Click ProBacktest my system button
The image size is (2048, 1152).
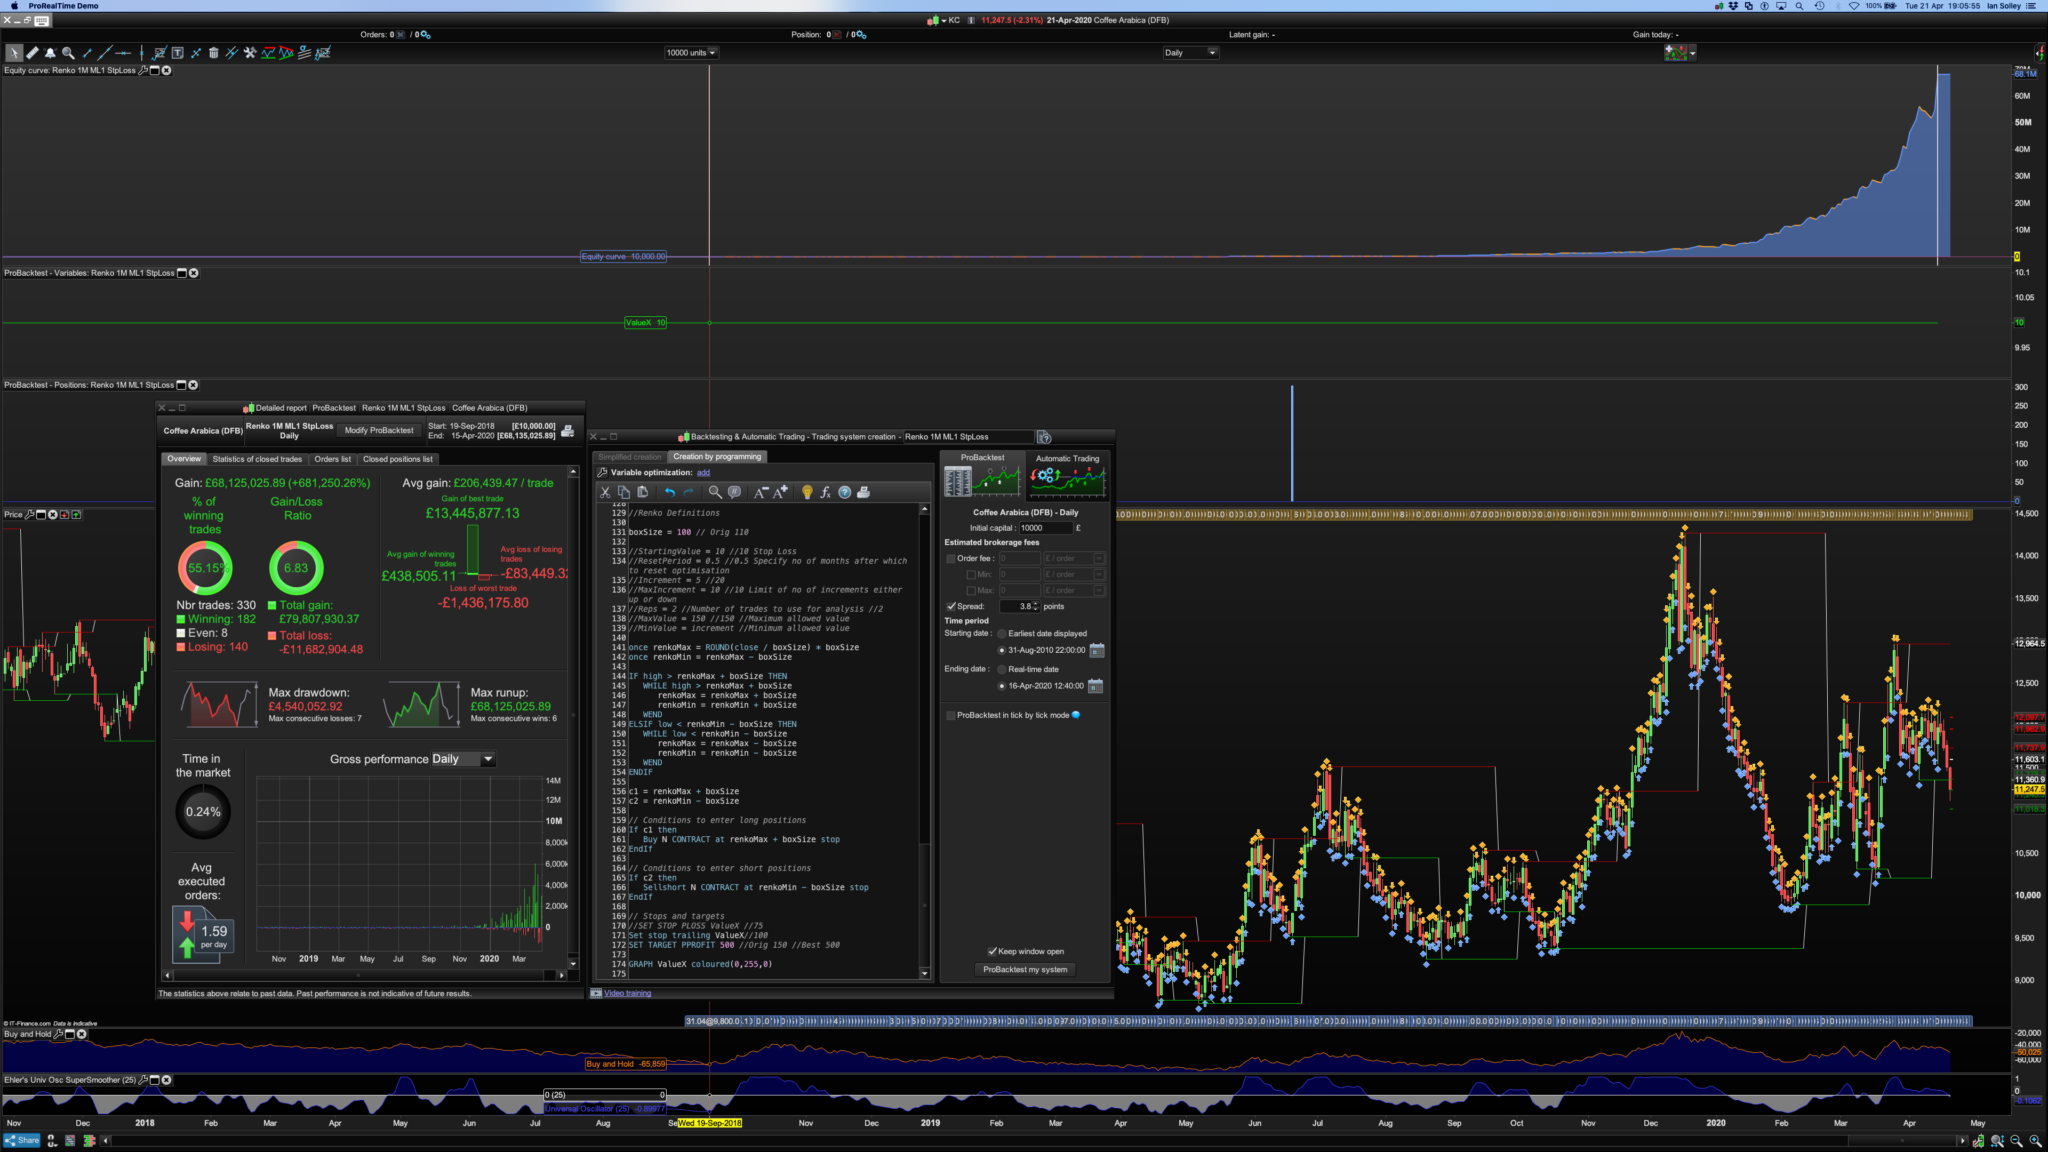coord(1025,969)
